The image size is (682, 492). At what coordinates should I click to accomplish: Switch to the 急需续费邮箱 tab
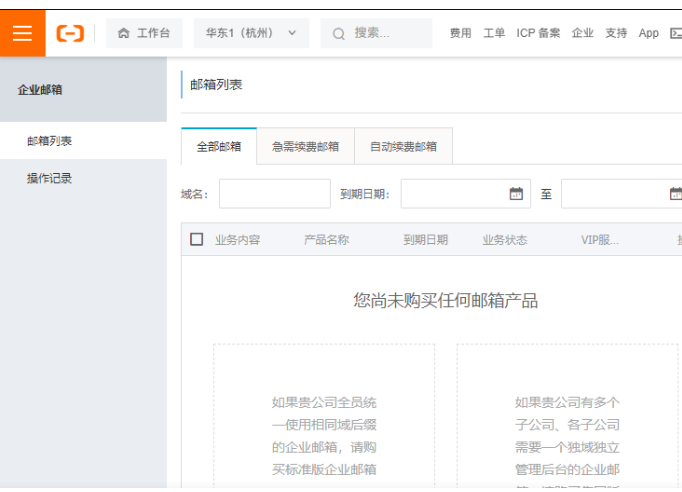click(305, 146)
